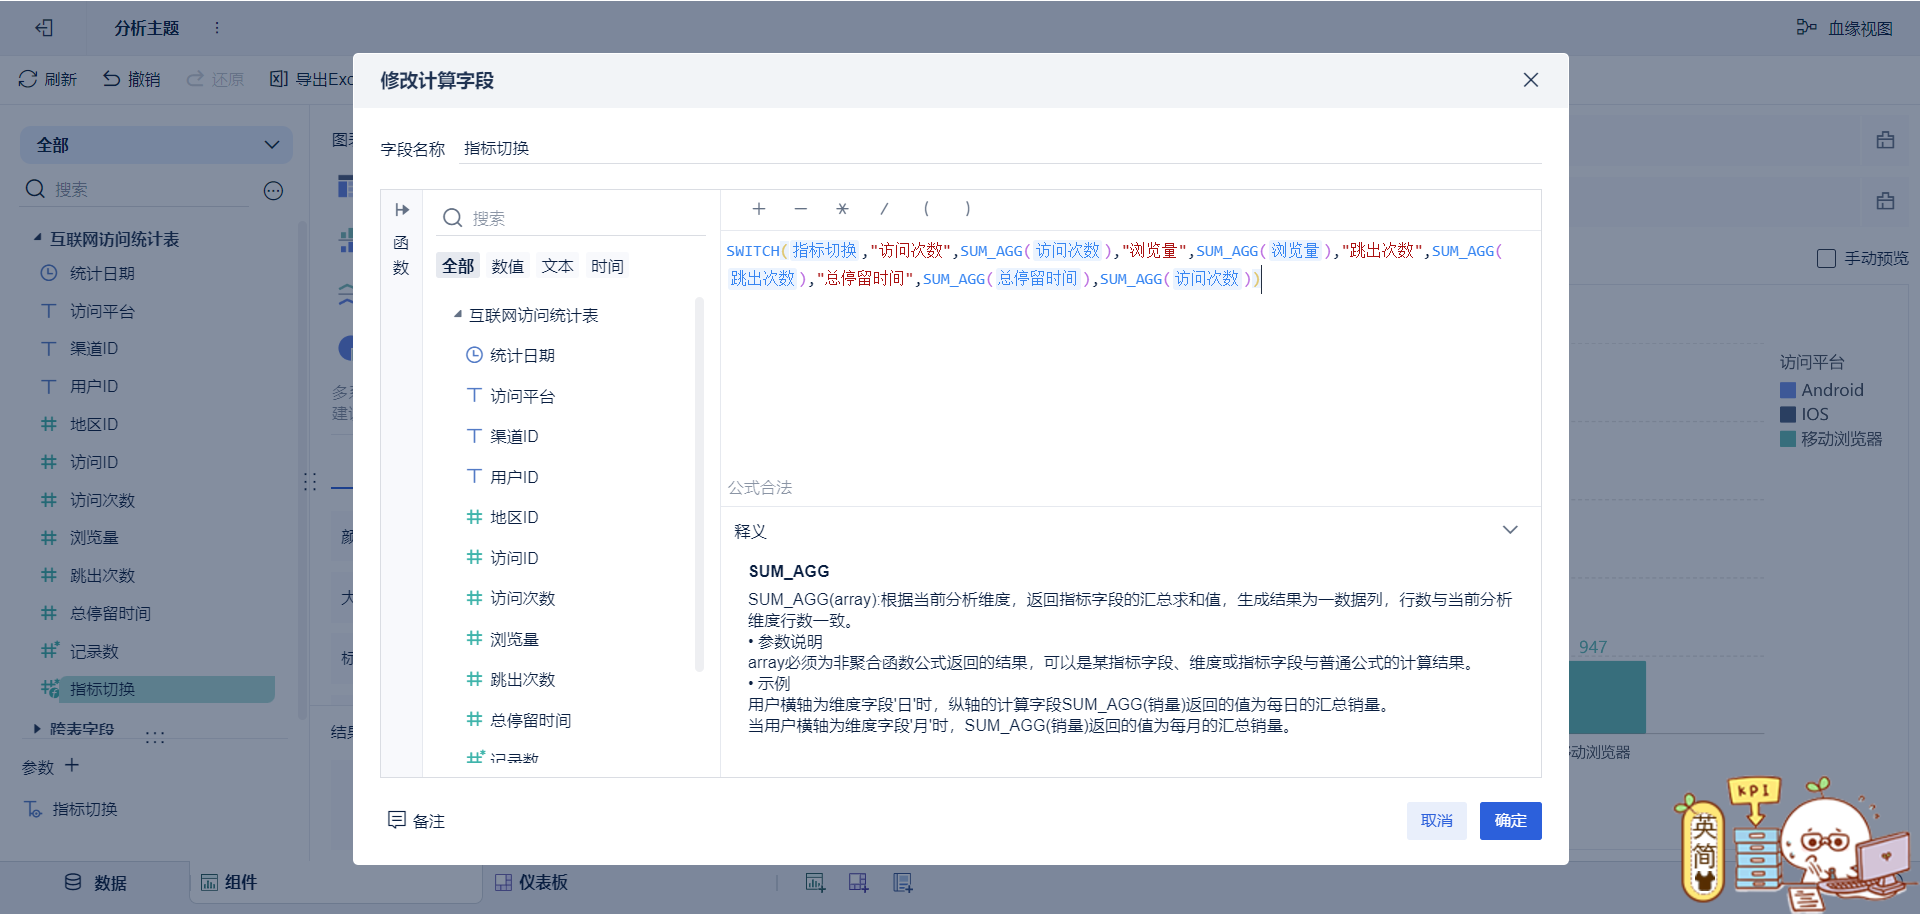
Task: Insert 访问平台 from the dialog field list
Action: click(522, 396)
